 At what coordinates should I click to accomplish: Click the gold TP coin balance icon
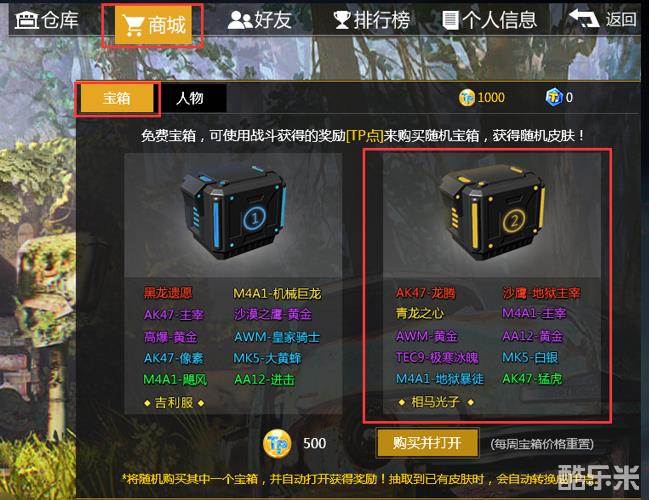tap(466, 98)
